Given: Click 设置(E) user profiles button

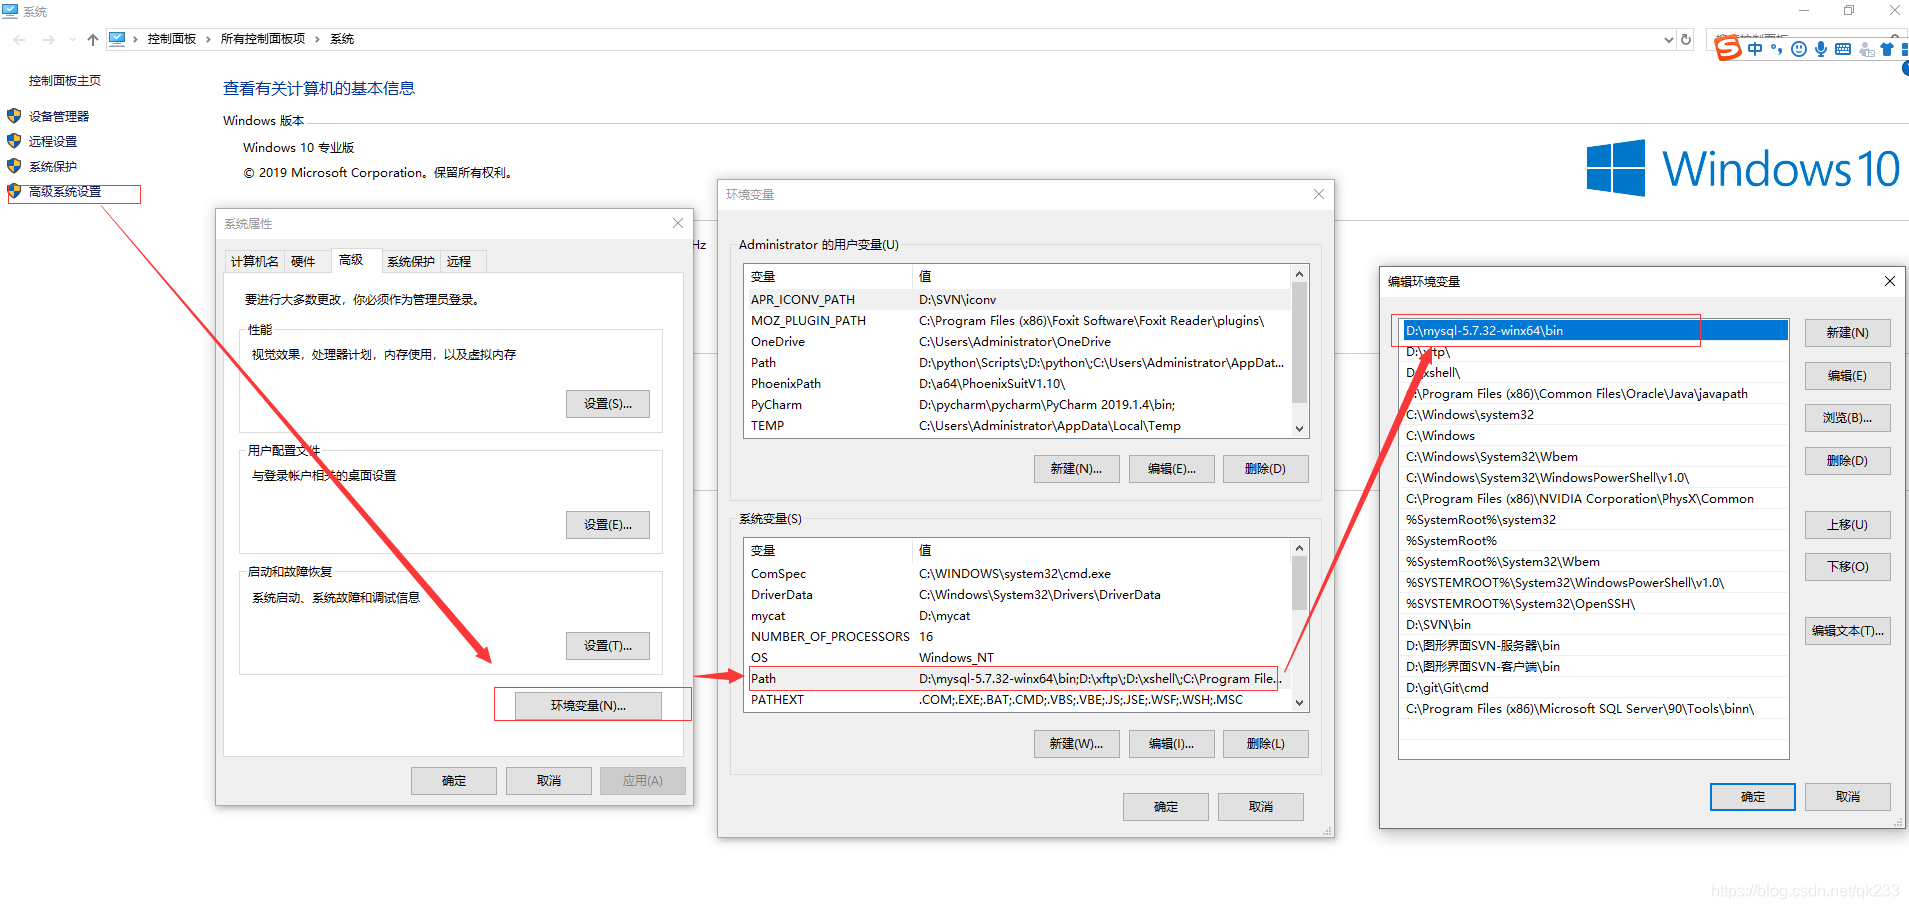Looking at the screenshot, I should 608,525.
